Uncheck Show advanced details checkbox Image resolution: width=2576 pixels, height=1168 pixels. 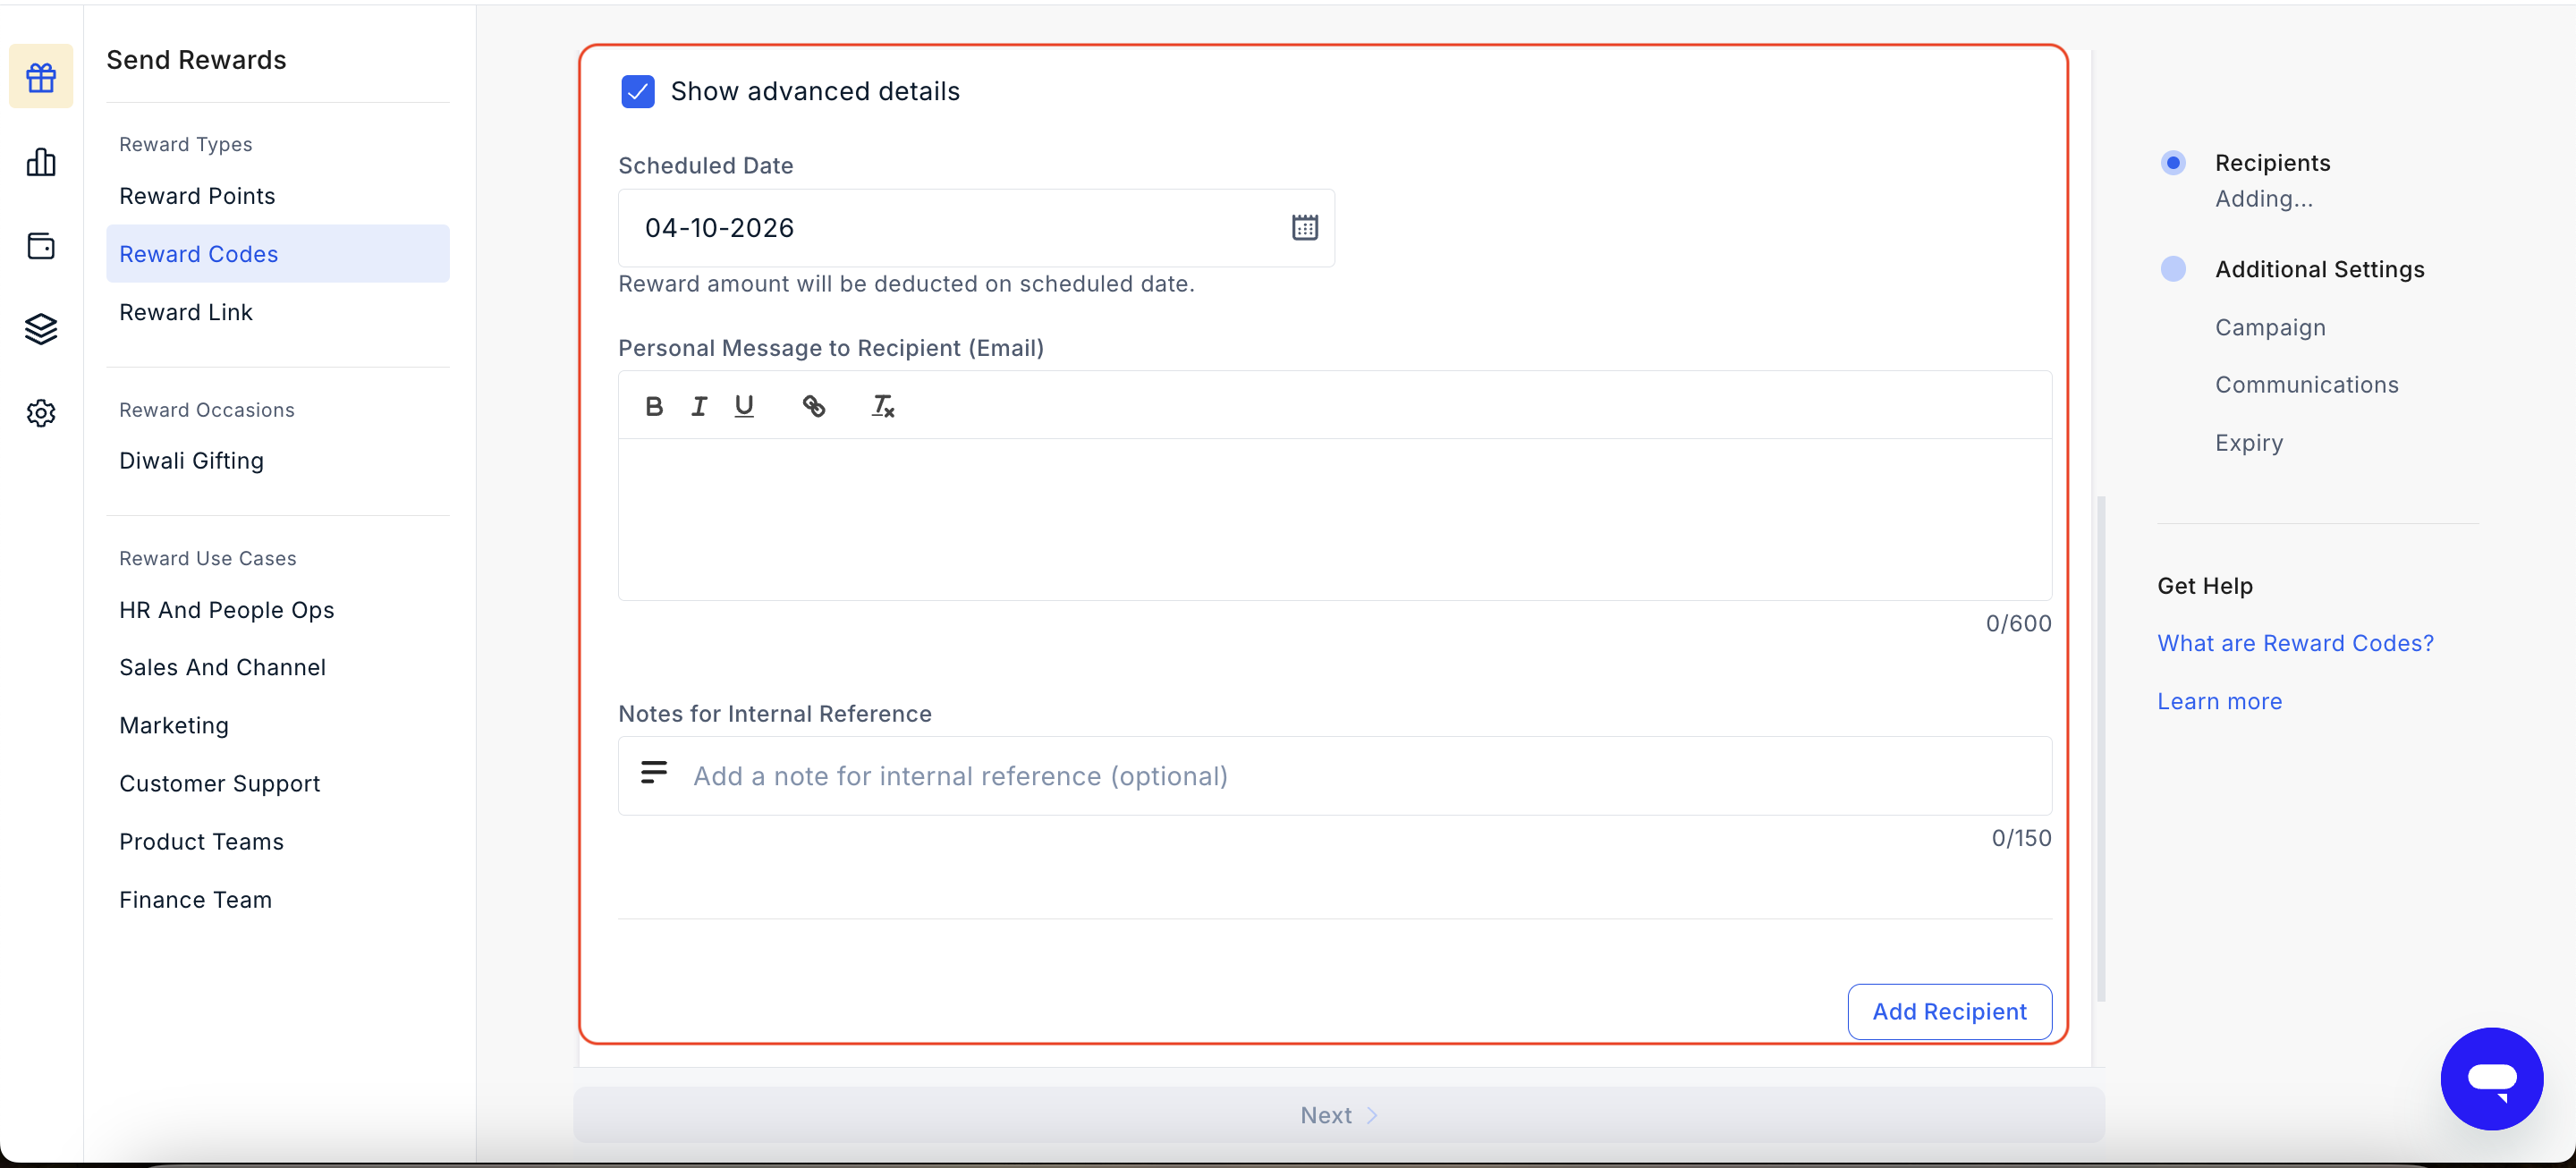point(638,91)
